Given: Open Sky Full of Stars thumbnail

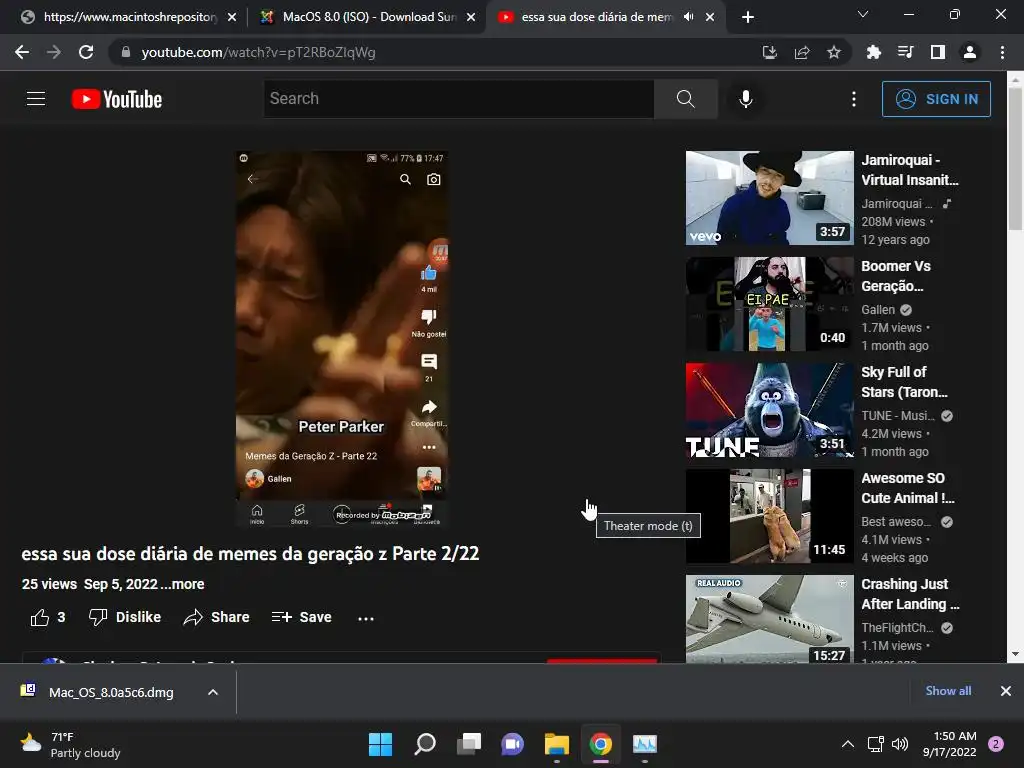Looking at the screenshot, I should (769, 410).
